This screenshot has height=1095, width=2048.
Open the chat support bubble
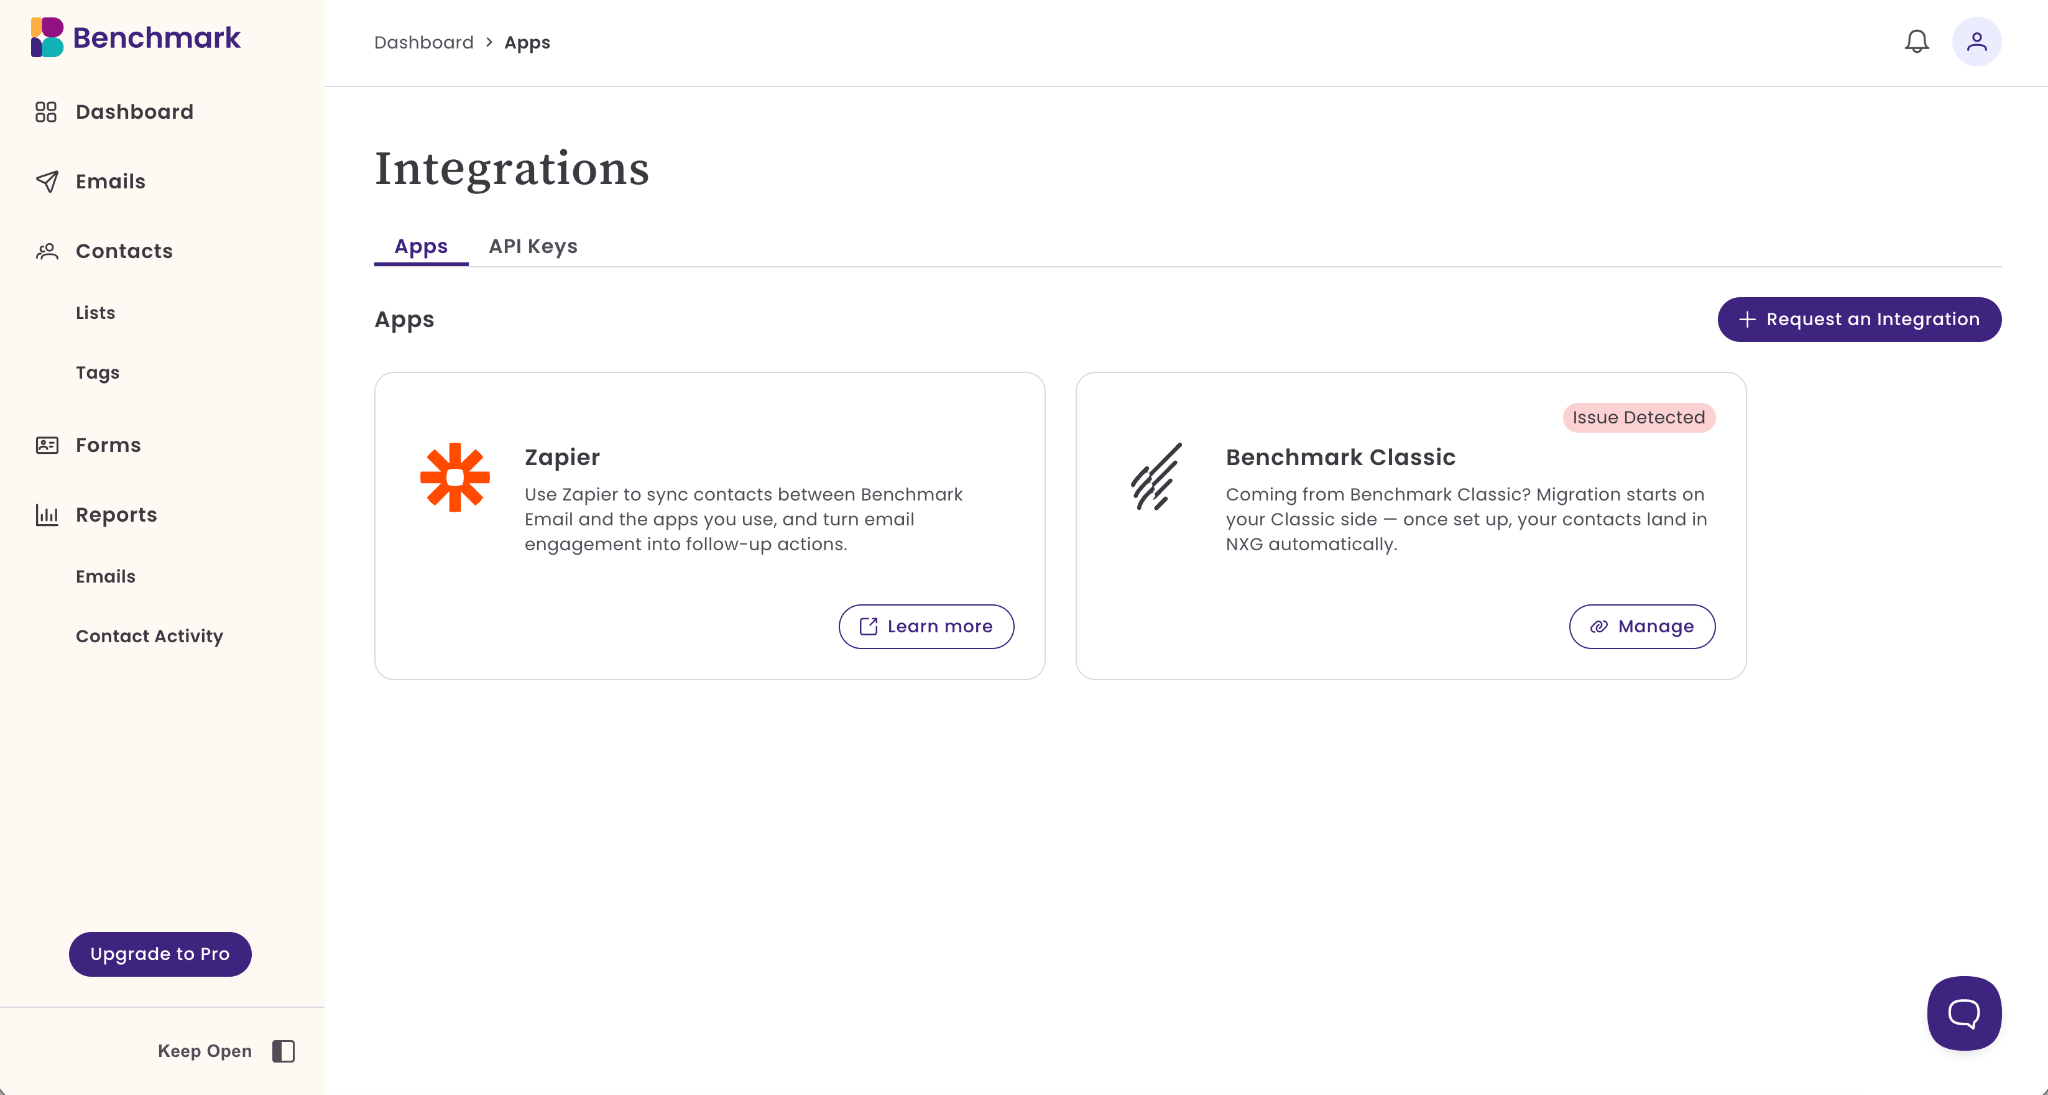[1964, 1013]
